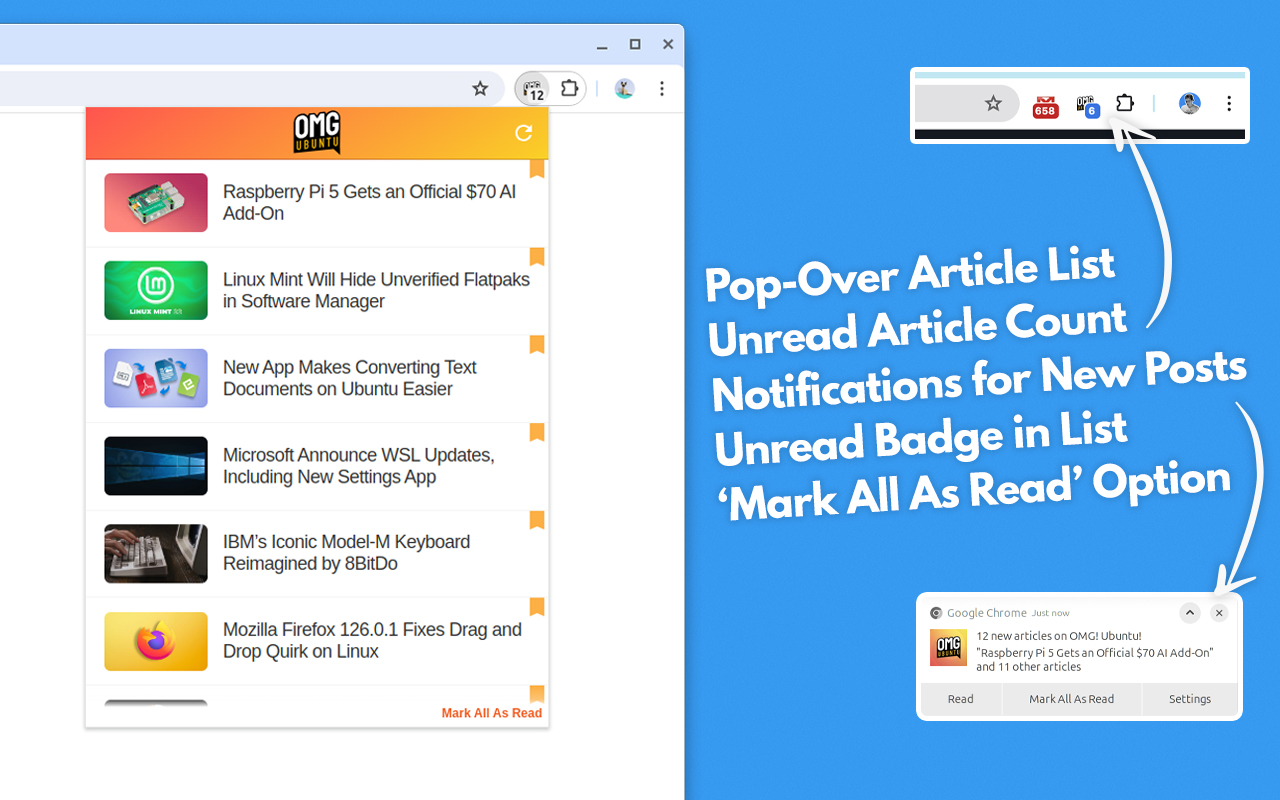This screenshot has width=1280, height=800.
Task: Click star icon in the small toolbar preview
Action: pos(993,103)
